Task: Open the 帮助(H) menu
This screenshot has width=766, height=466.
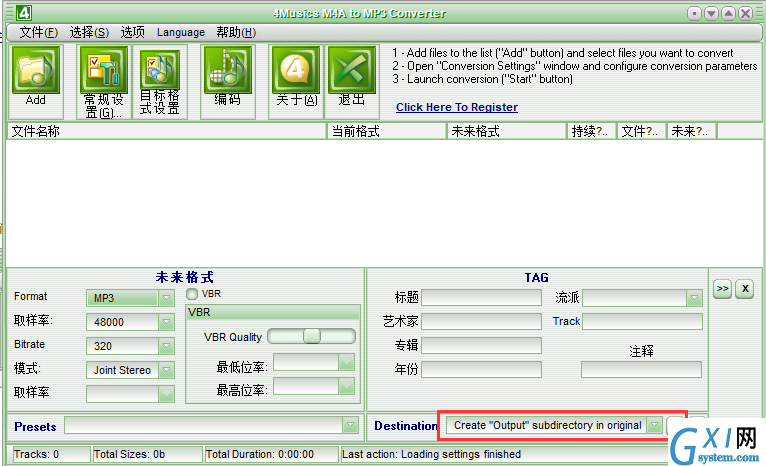Action: pyautogui.click(x=236, y=32)
